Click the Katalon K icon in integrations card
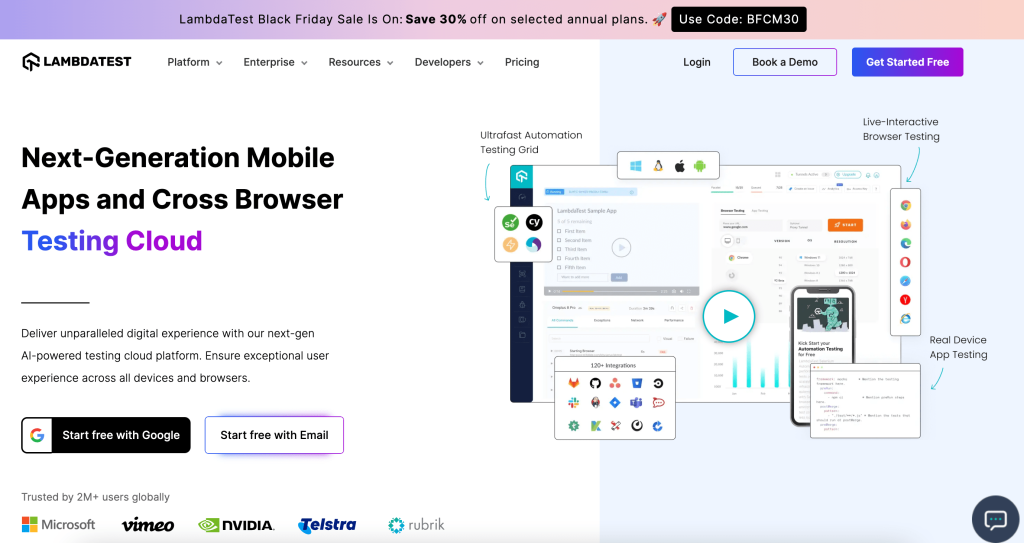Screen dimensions: 1024x543 tap(595, 426)
